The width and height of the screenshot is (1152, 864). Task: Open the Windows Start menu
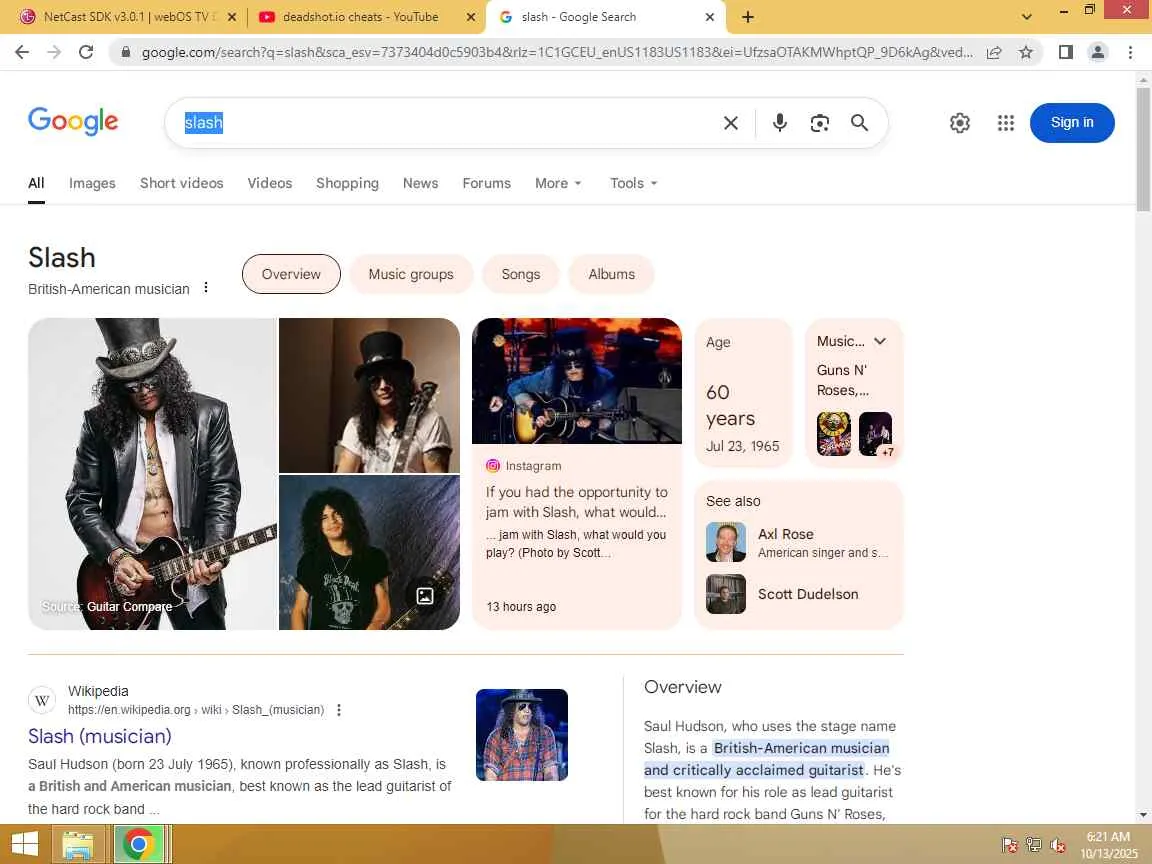point(24,844)
